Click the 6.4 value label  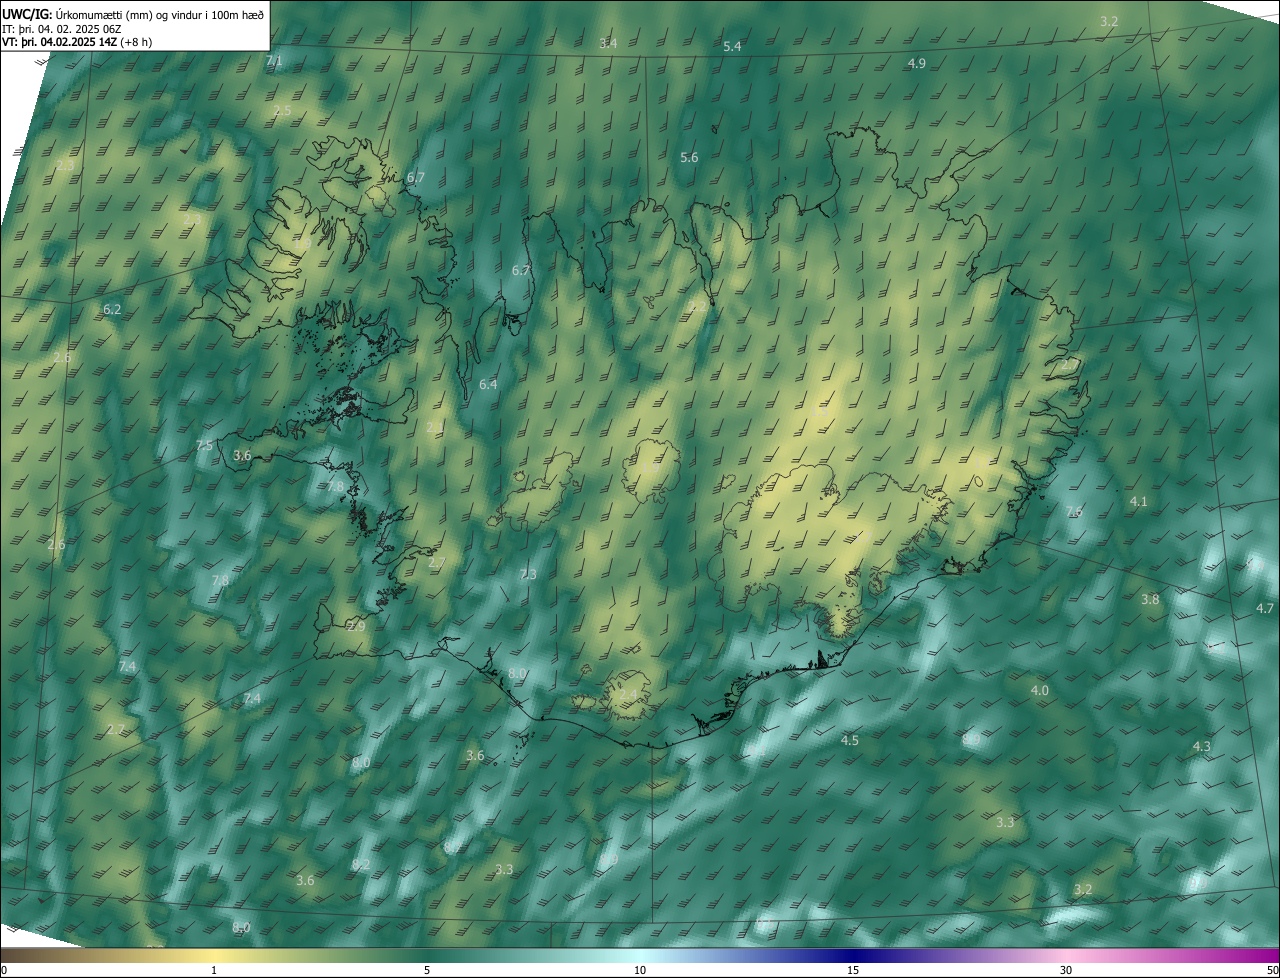coord(488,384)
